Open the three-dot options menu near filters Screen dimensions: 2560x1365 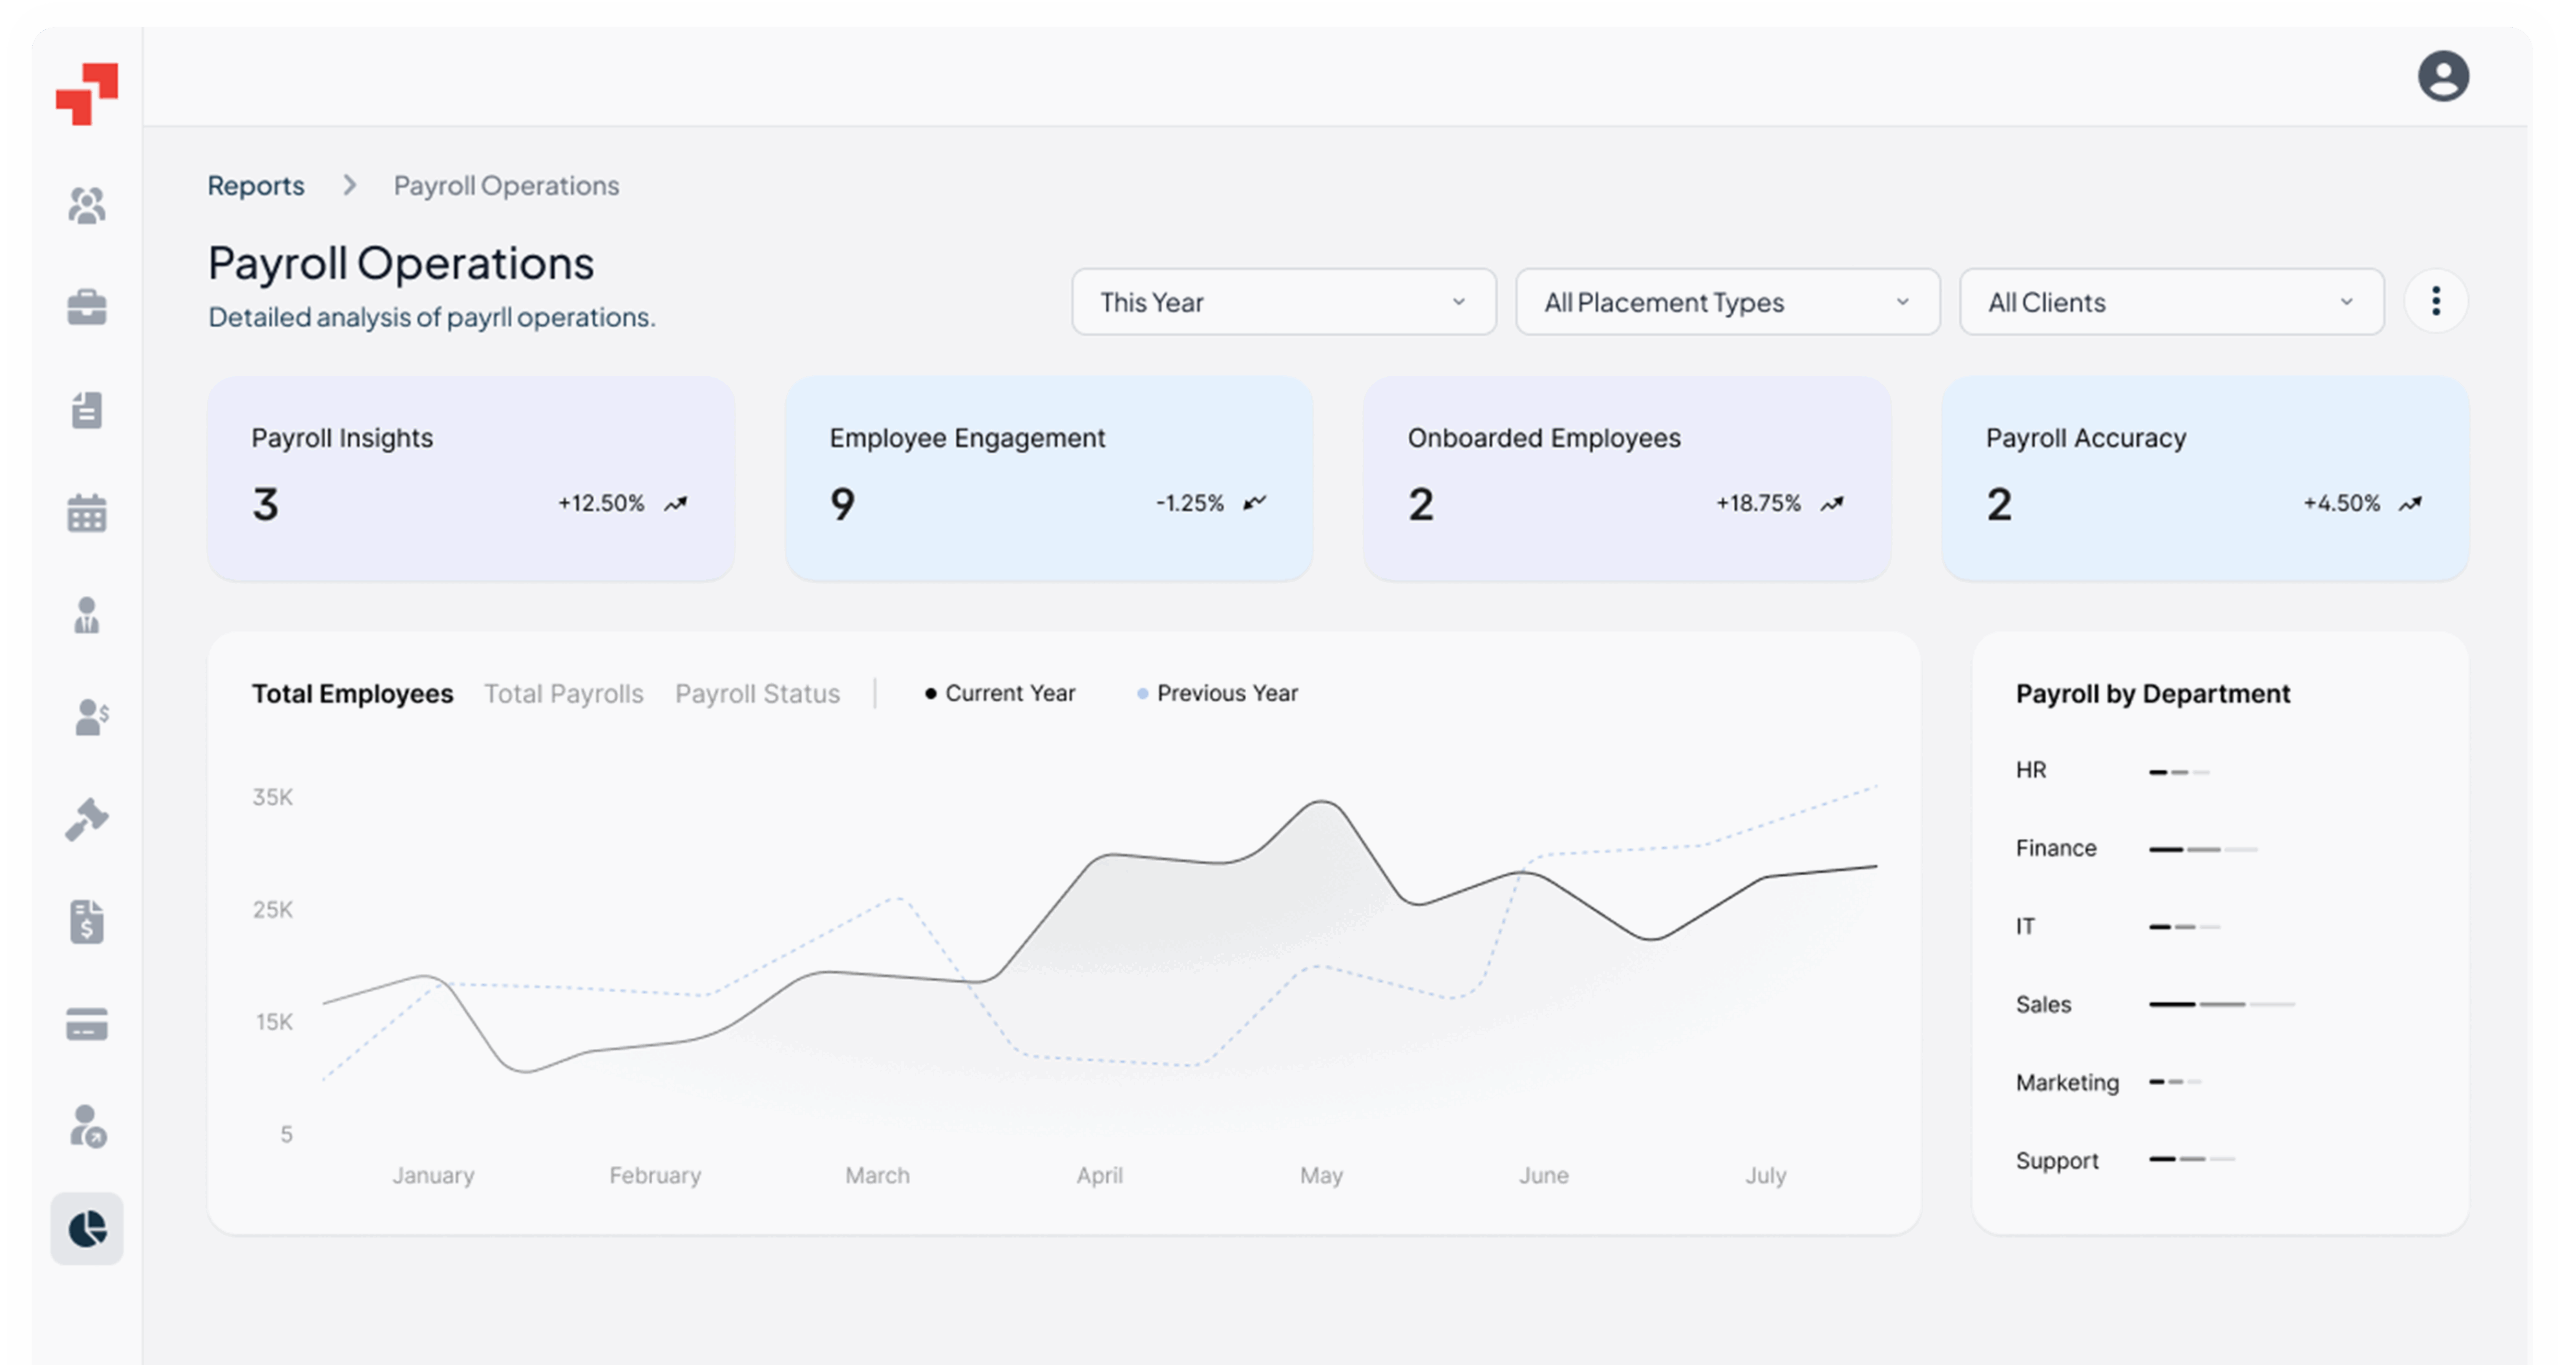(2437, 301)
